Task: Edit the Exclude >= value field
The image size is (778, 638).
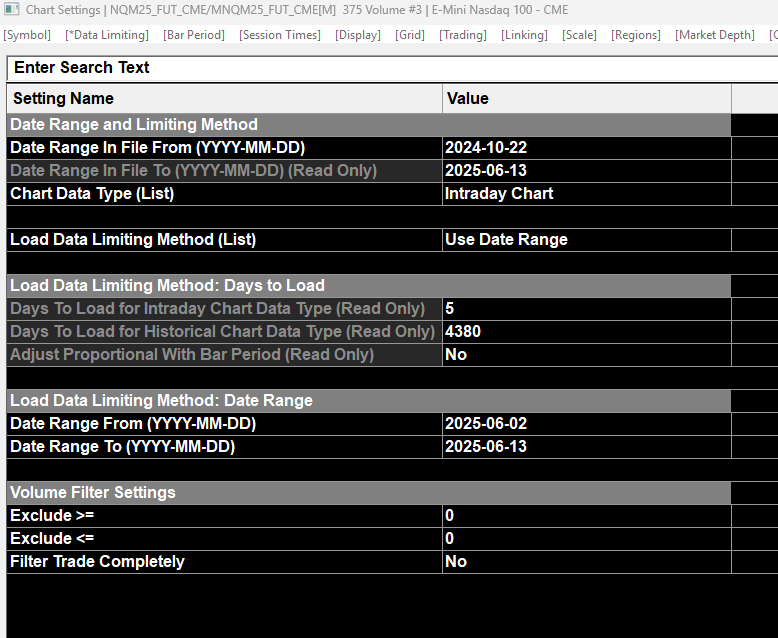Action: [x=586, y=515]
